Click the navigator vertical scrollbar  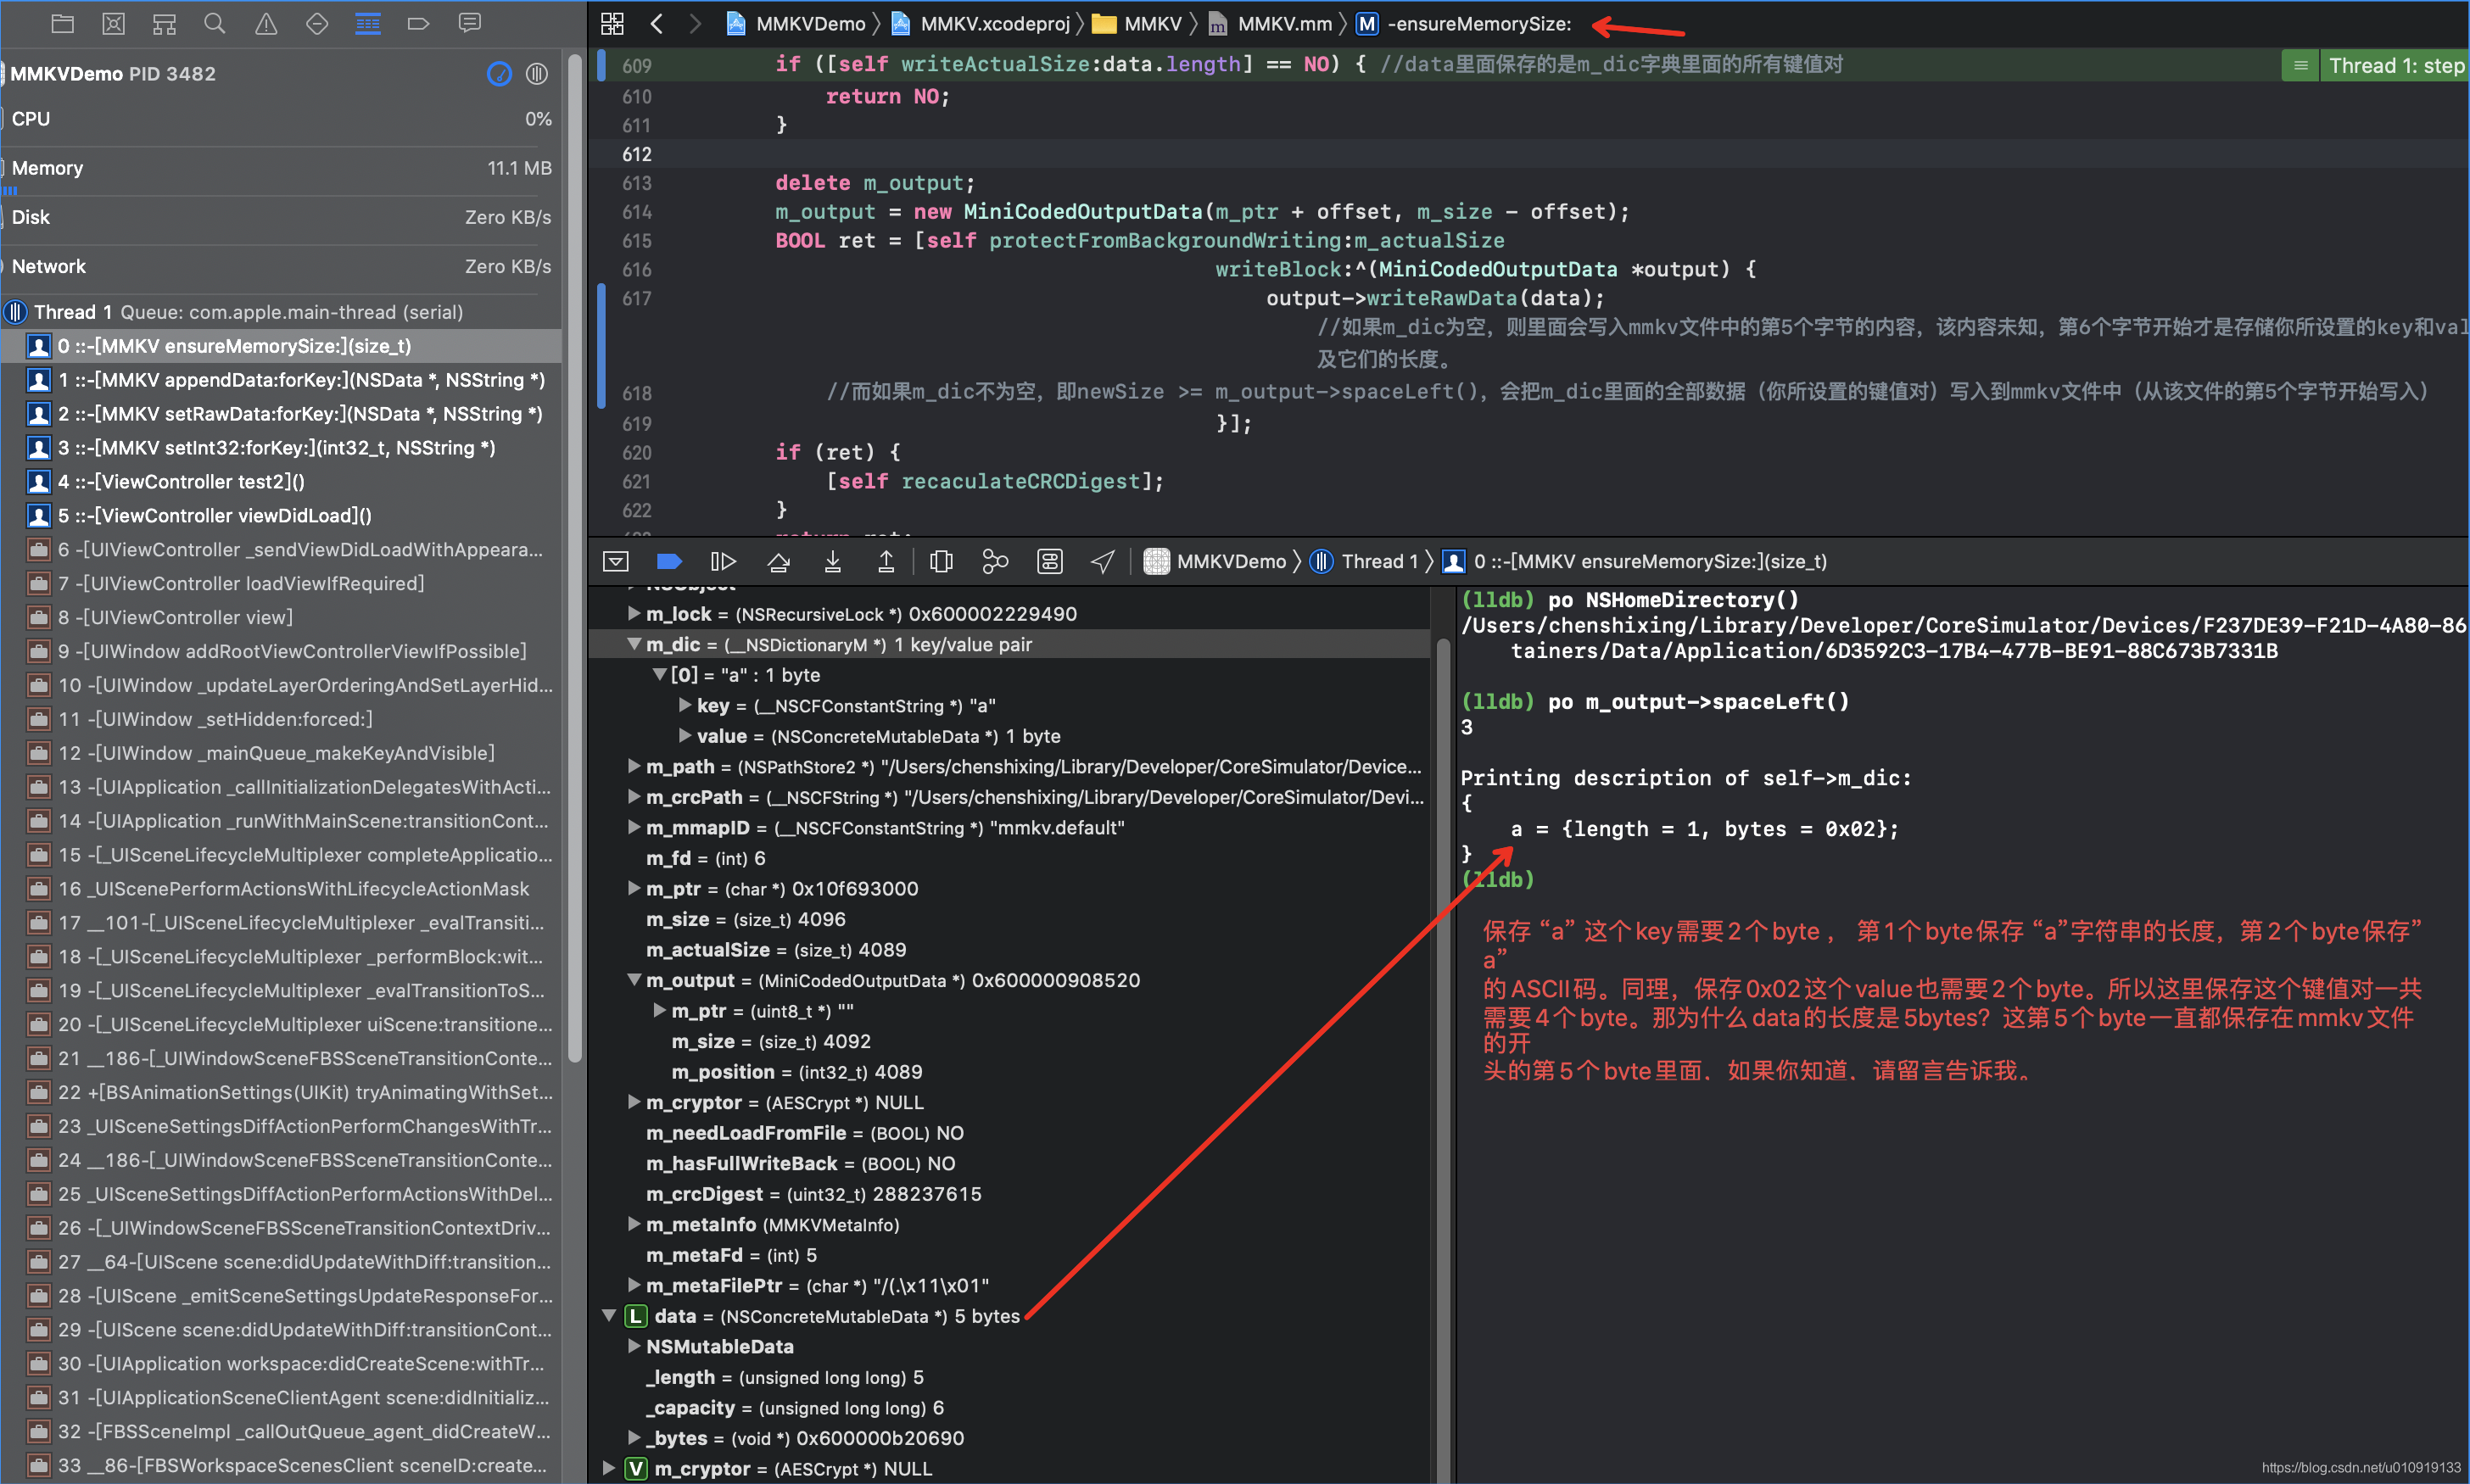tap(575, 560)
